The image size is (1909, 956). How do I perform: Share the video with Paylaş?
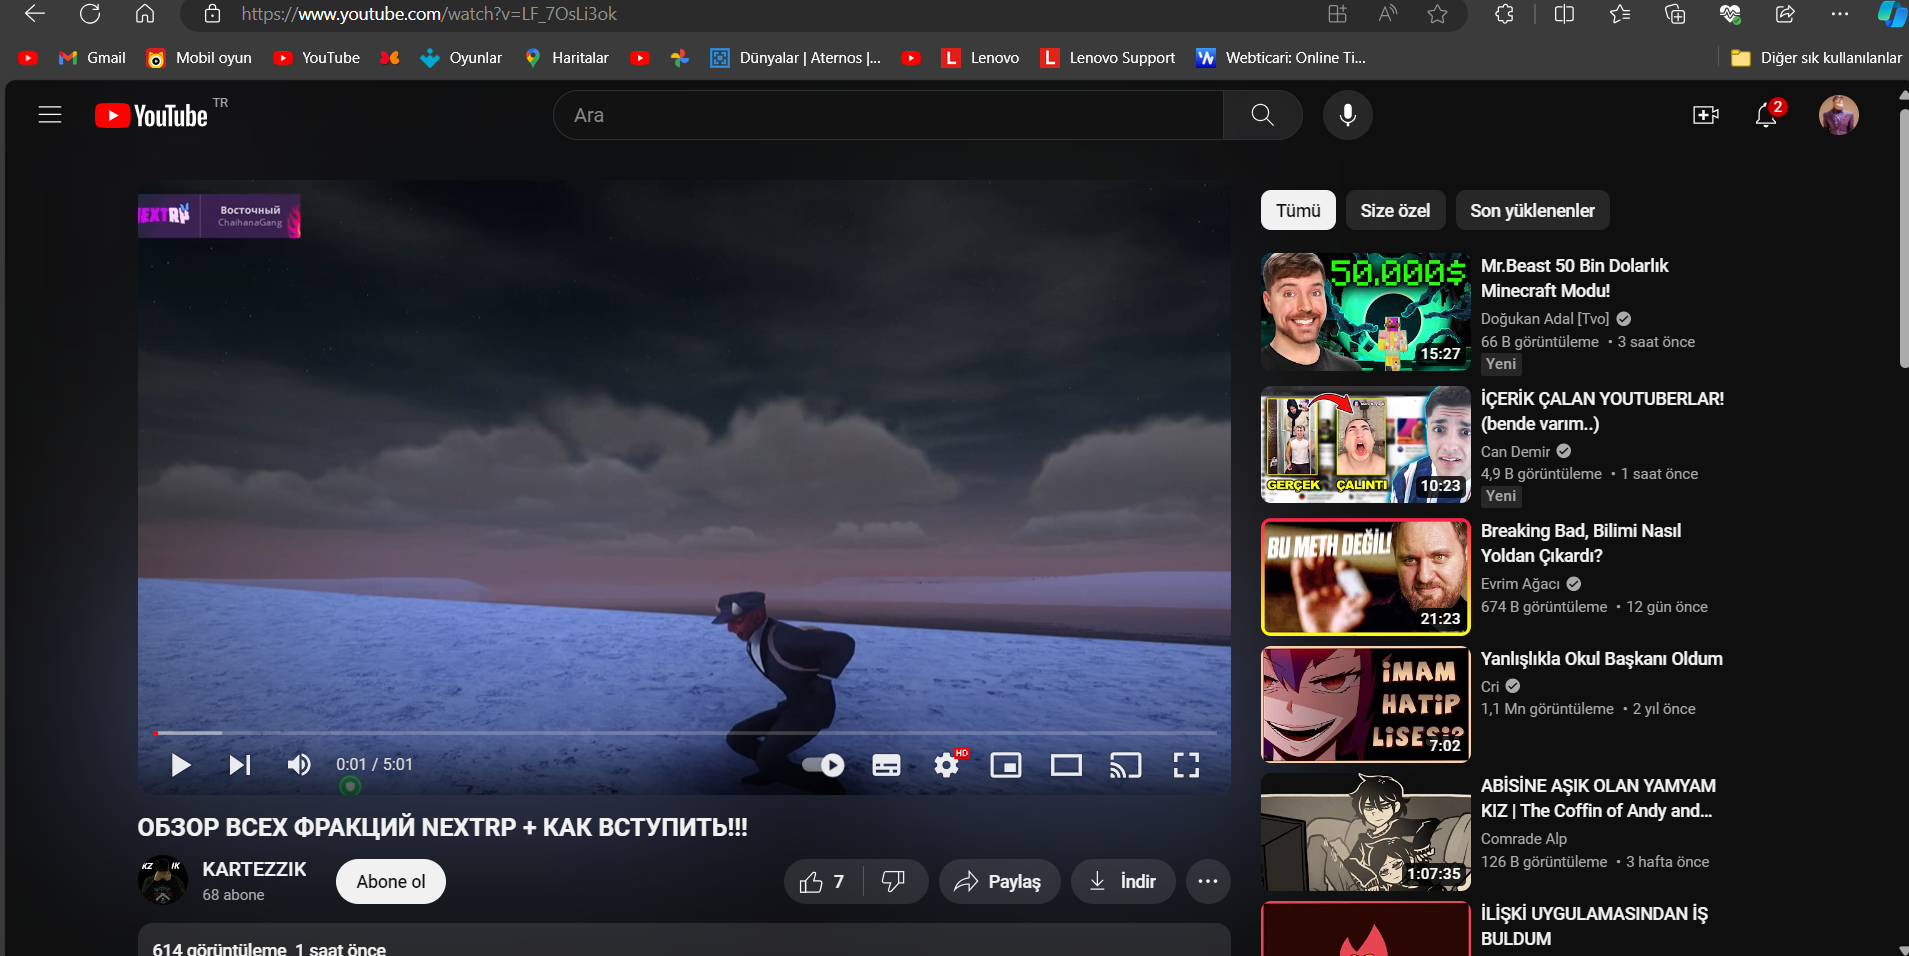point(999,881)
